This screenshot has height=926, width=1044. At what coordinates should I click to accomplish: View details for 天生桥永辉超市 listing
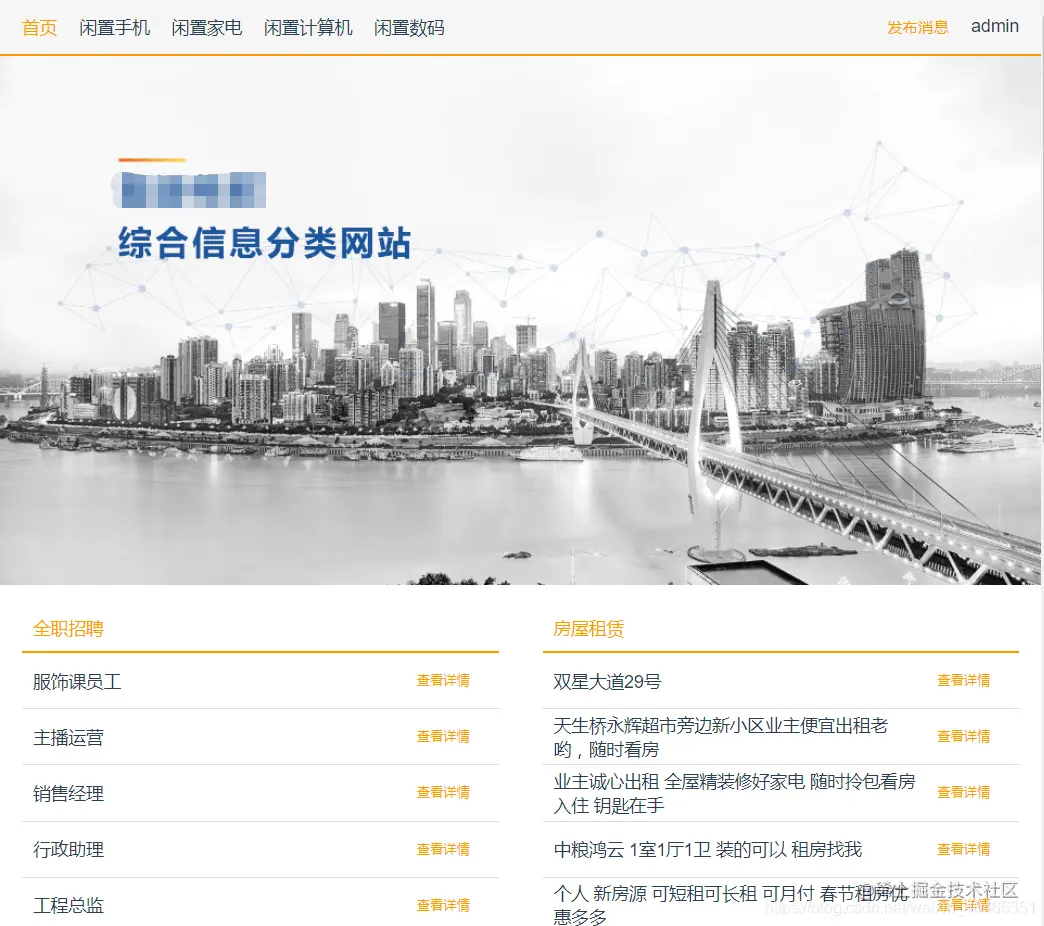[963, 736]
